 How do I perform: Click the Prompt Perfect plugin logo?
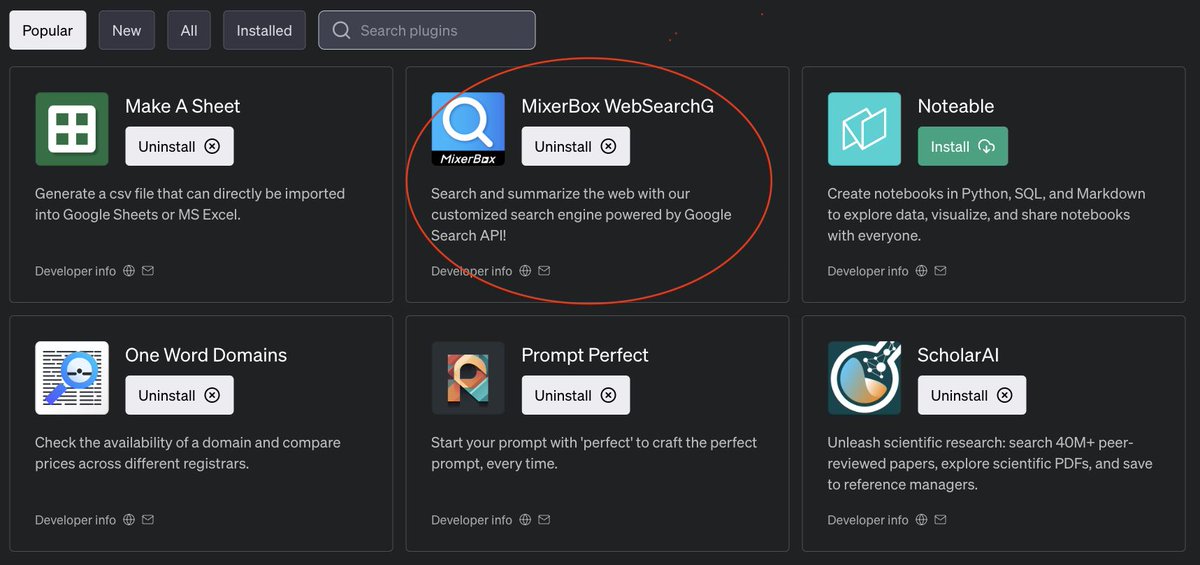[468, 378]
